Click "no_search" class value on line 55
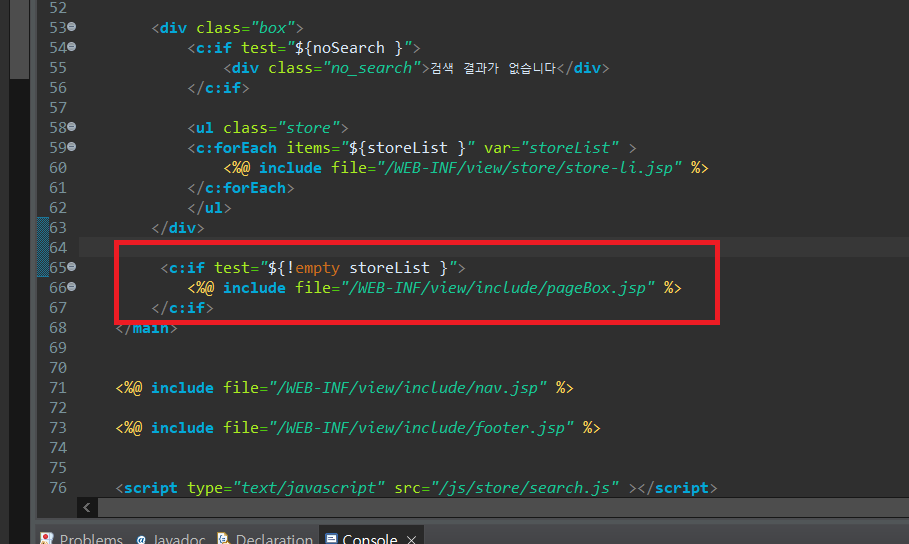This screenshot has height=544, width=909. (371, 68)
